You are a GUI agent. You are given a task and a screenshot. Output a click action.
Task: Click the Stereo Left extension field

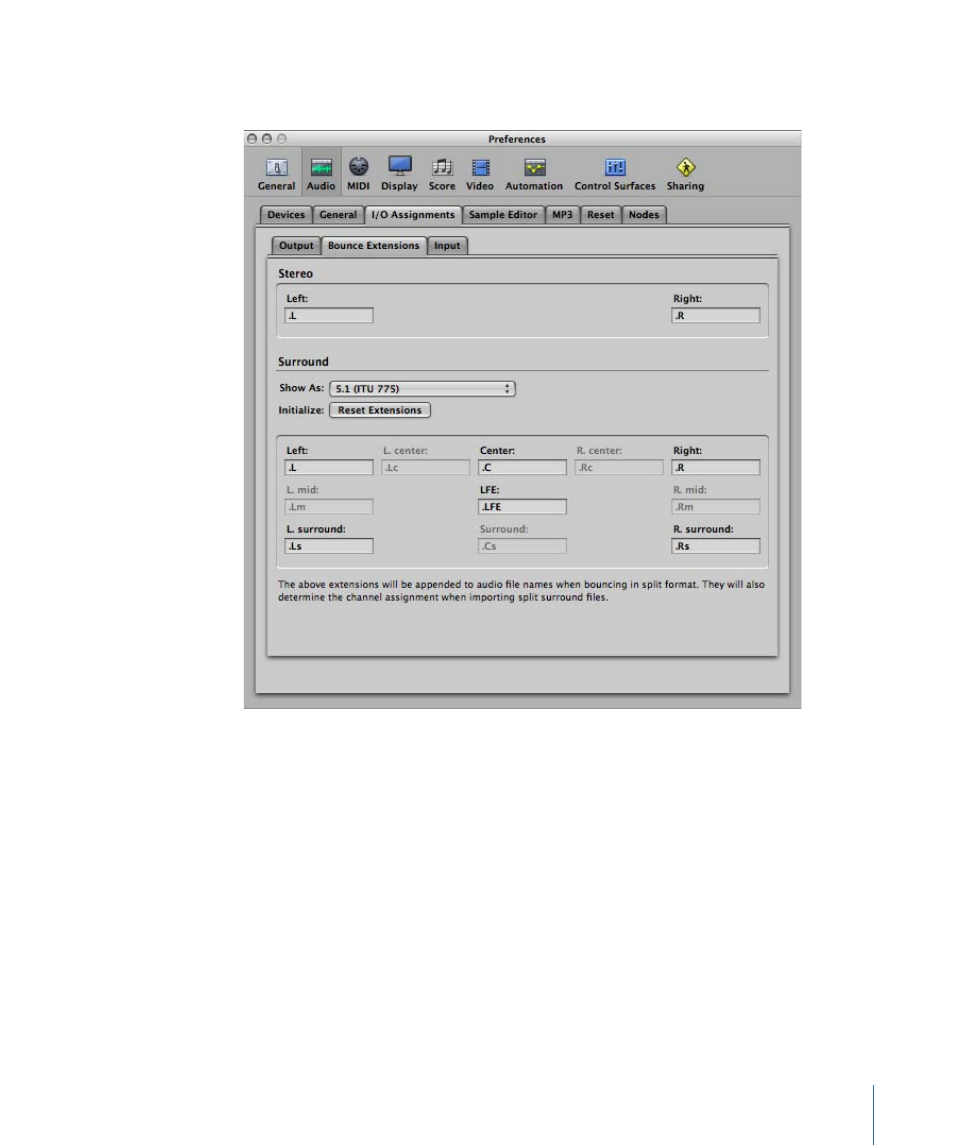(x=329, y=315)
